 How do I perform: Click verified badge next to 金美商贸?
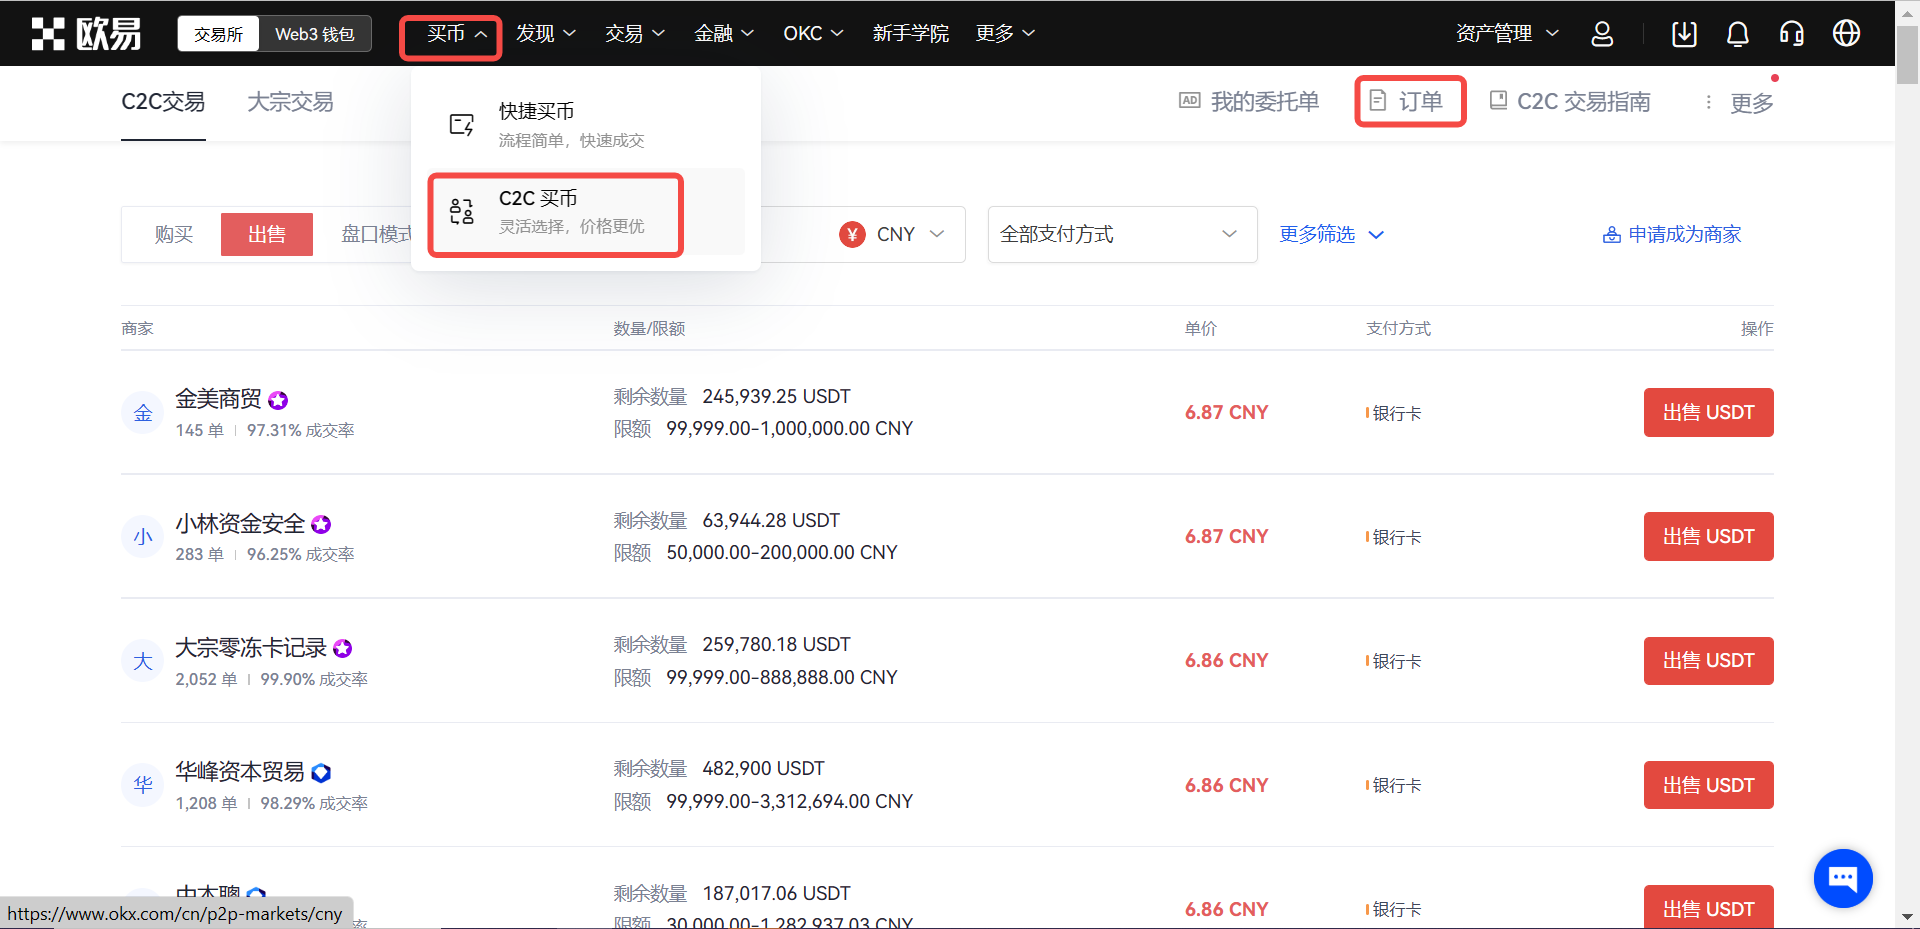click(278, 400)
